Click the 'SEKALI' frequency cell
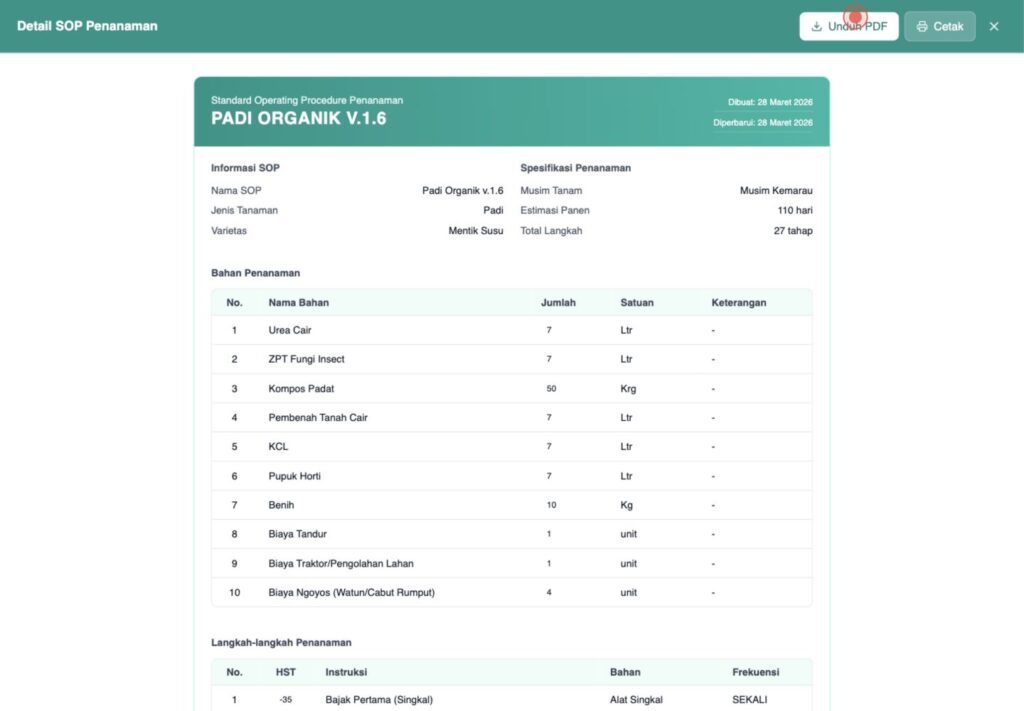This screenshot has width=1024, height=711. tap(750, 700)
